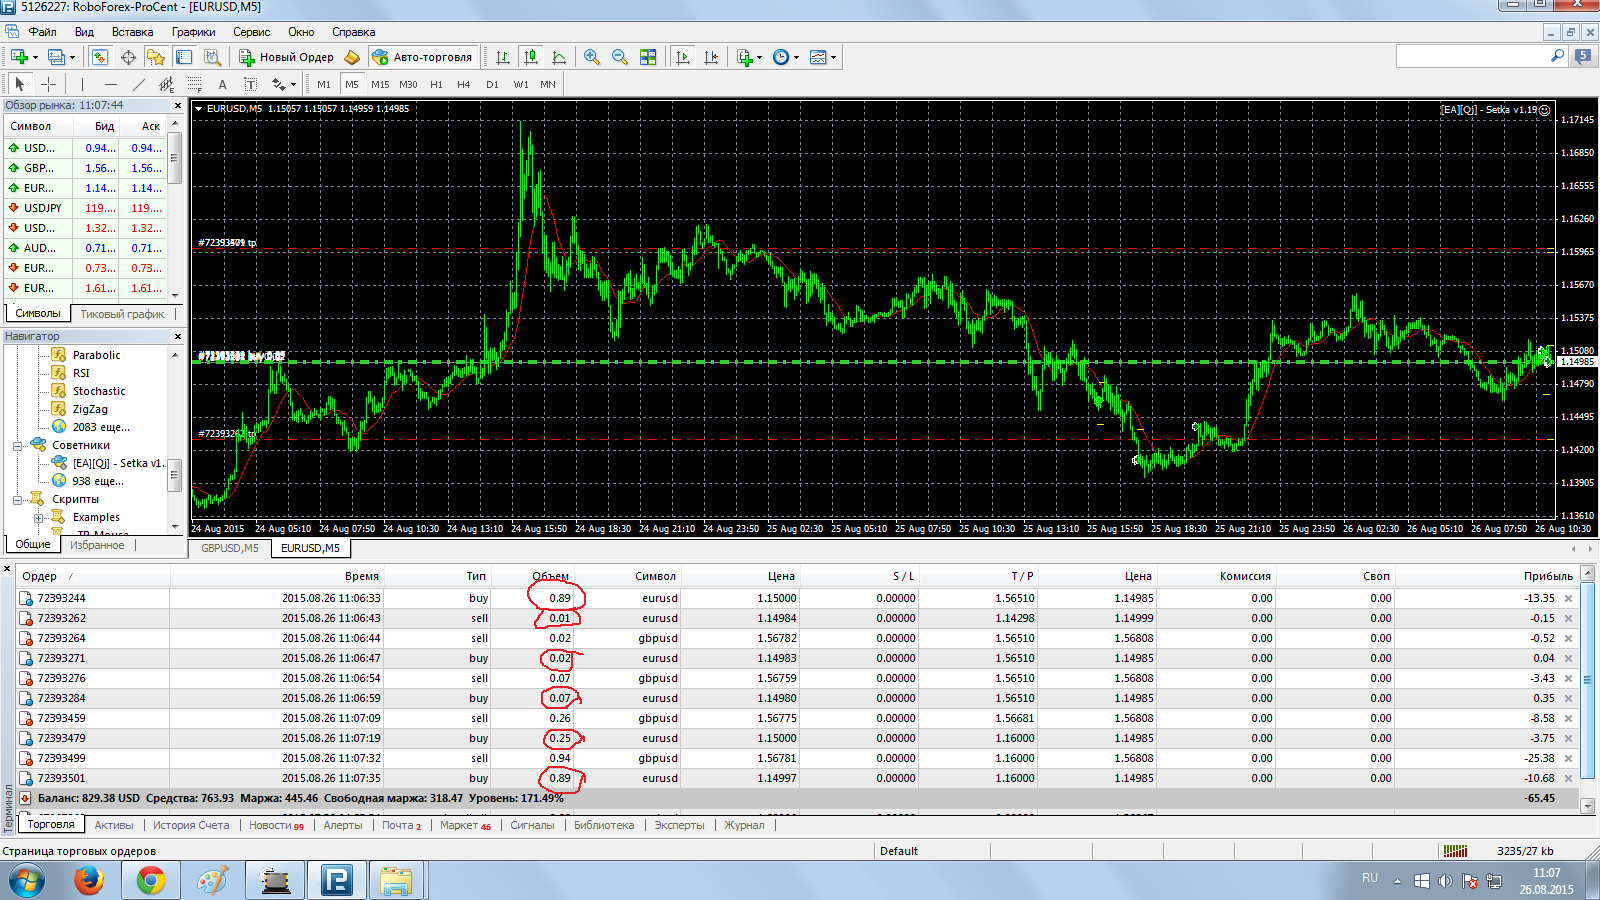Switch chart to bar chart
1600x900 pixels.
[x=503, y=57]
